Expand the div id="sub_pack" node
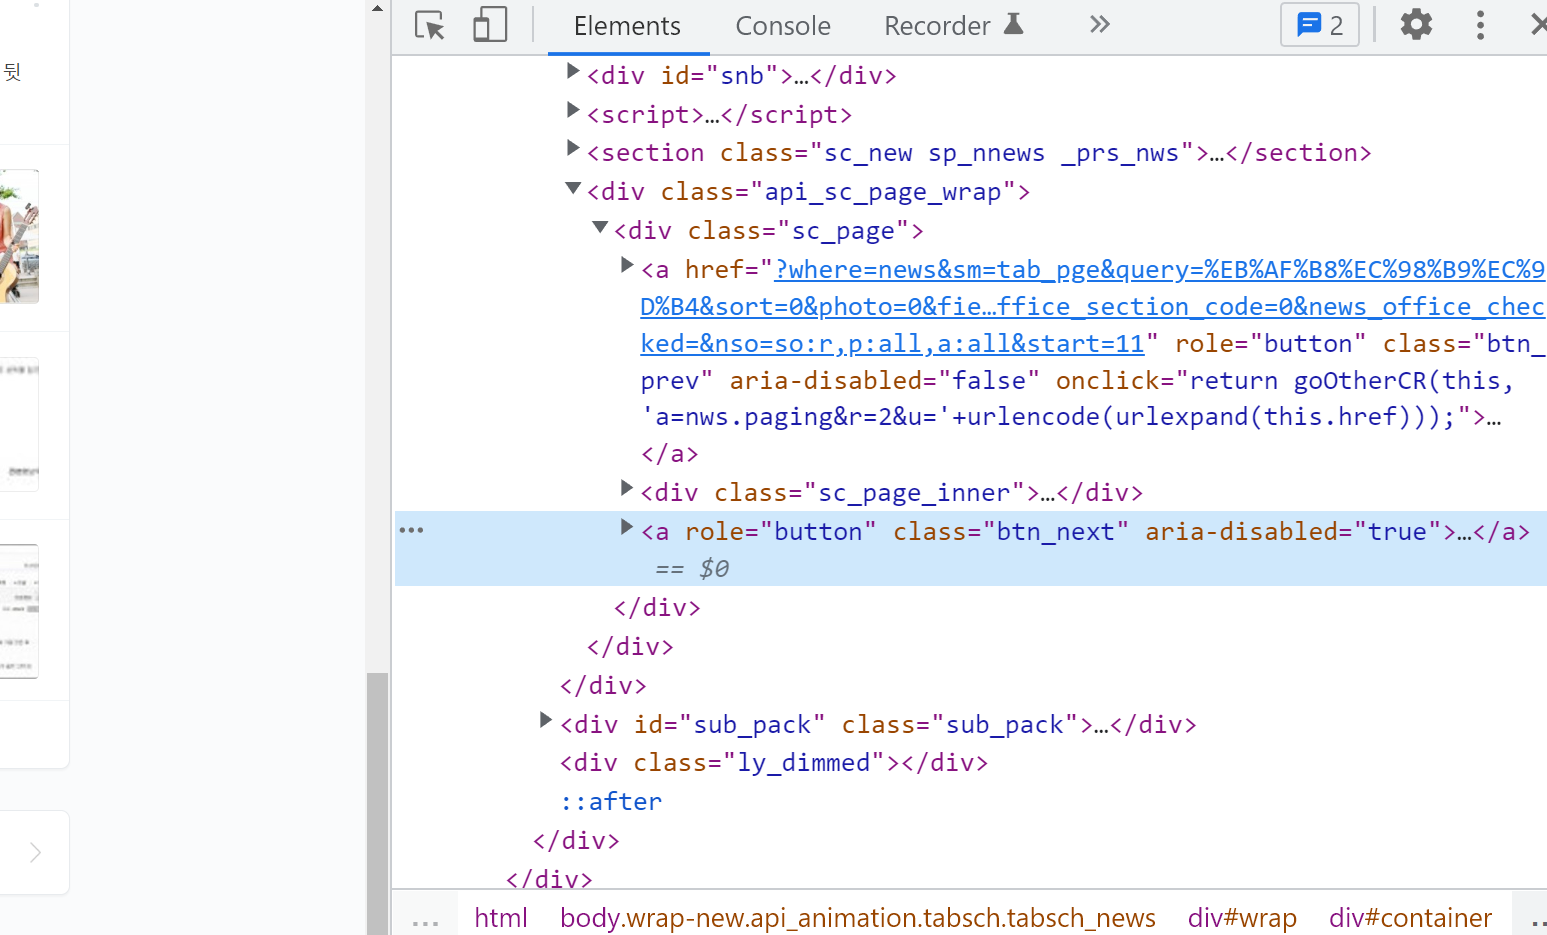1547x935 pixels. tap(546, 720)
